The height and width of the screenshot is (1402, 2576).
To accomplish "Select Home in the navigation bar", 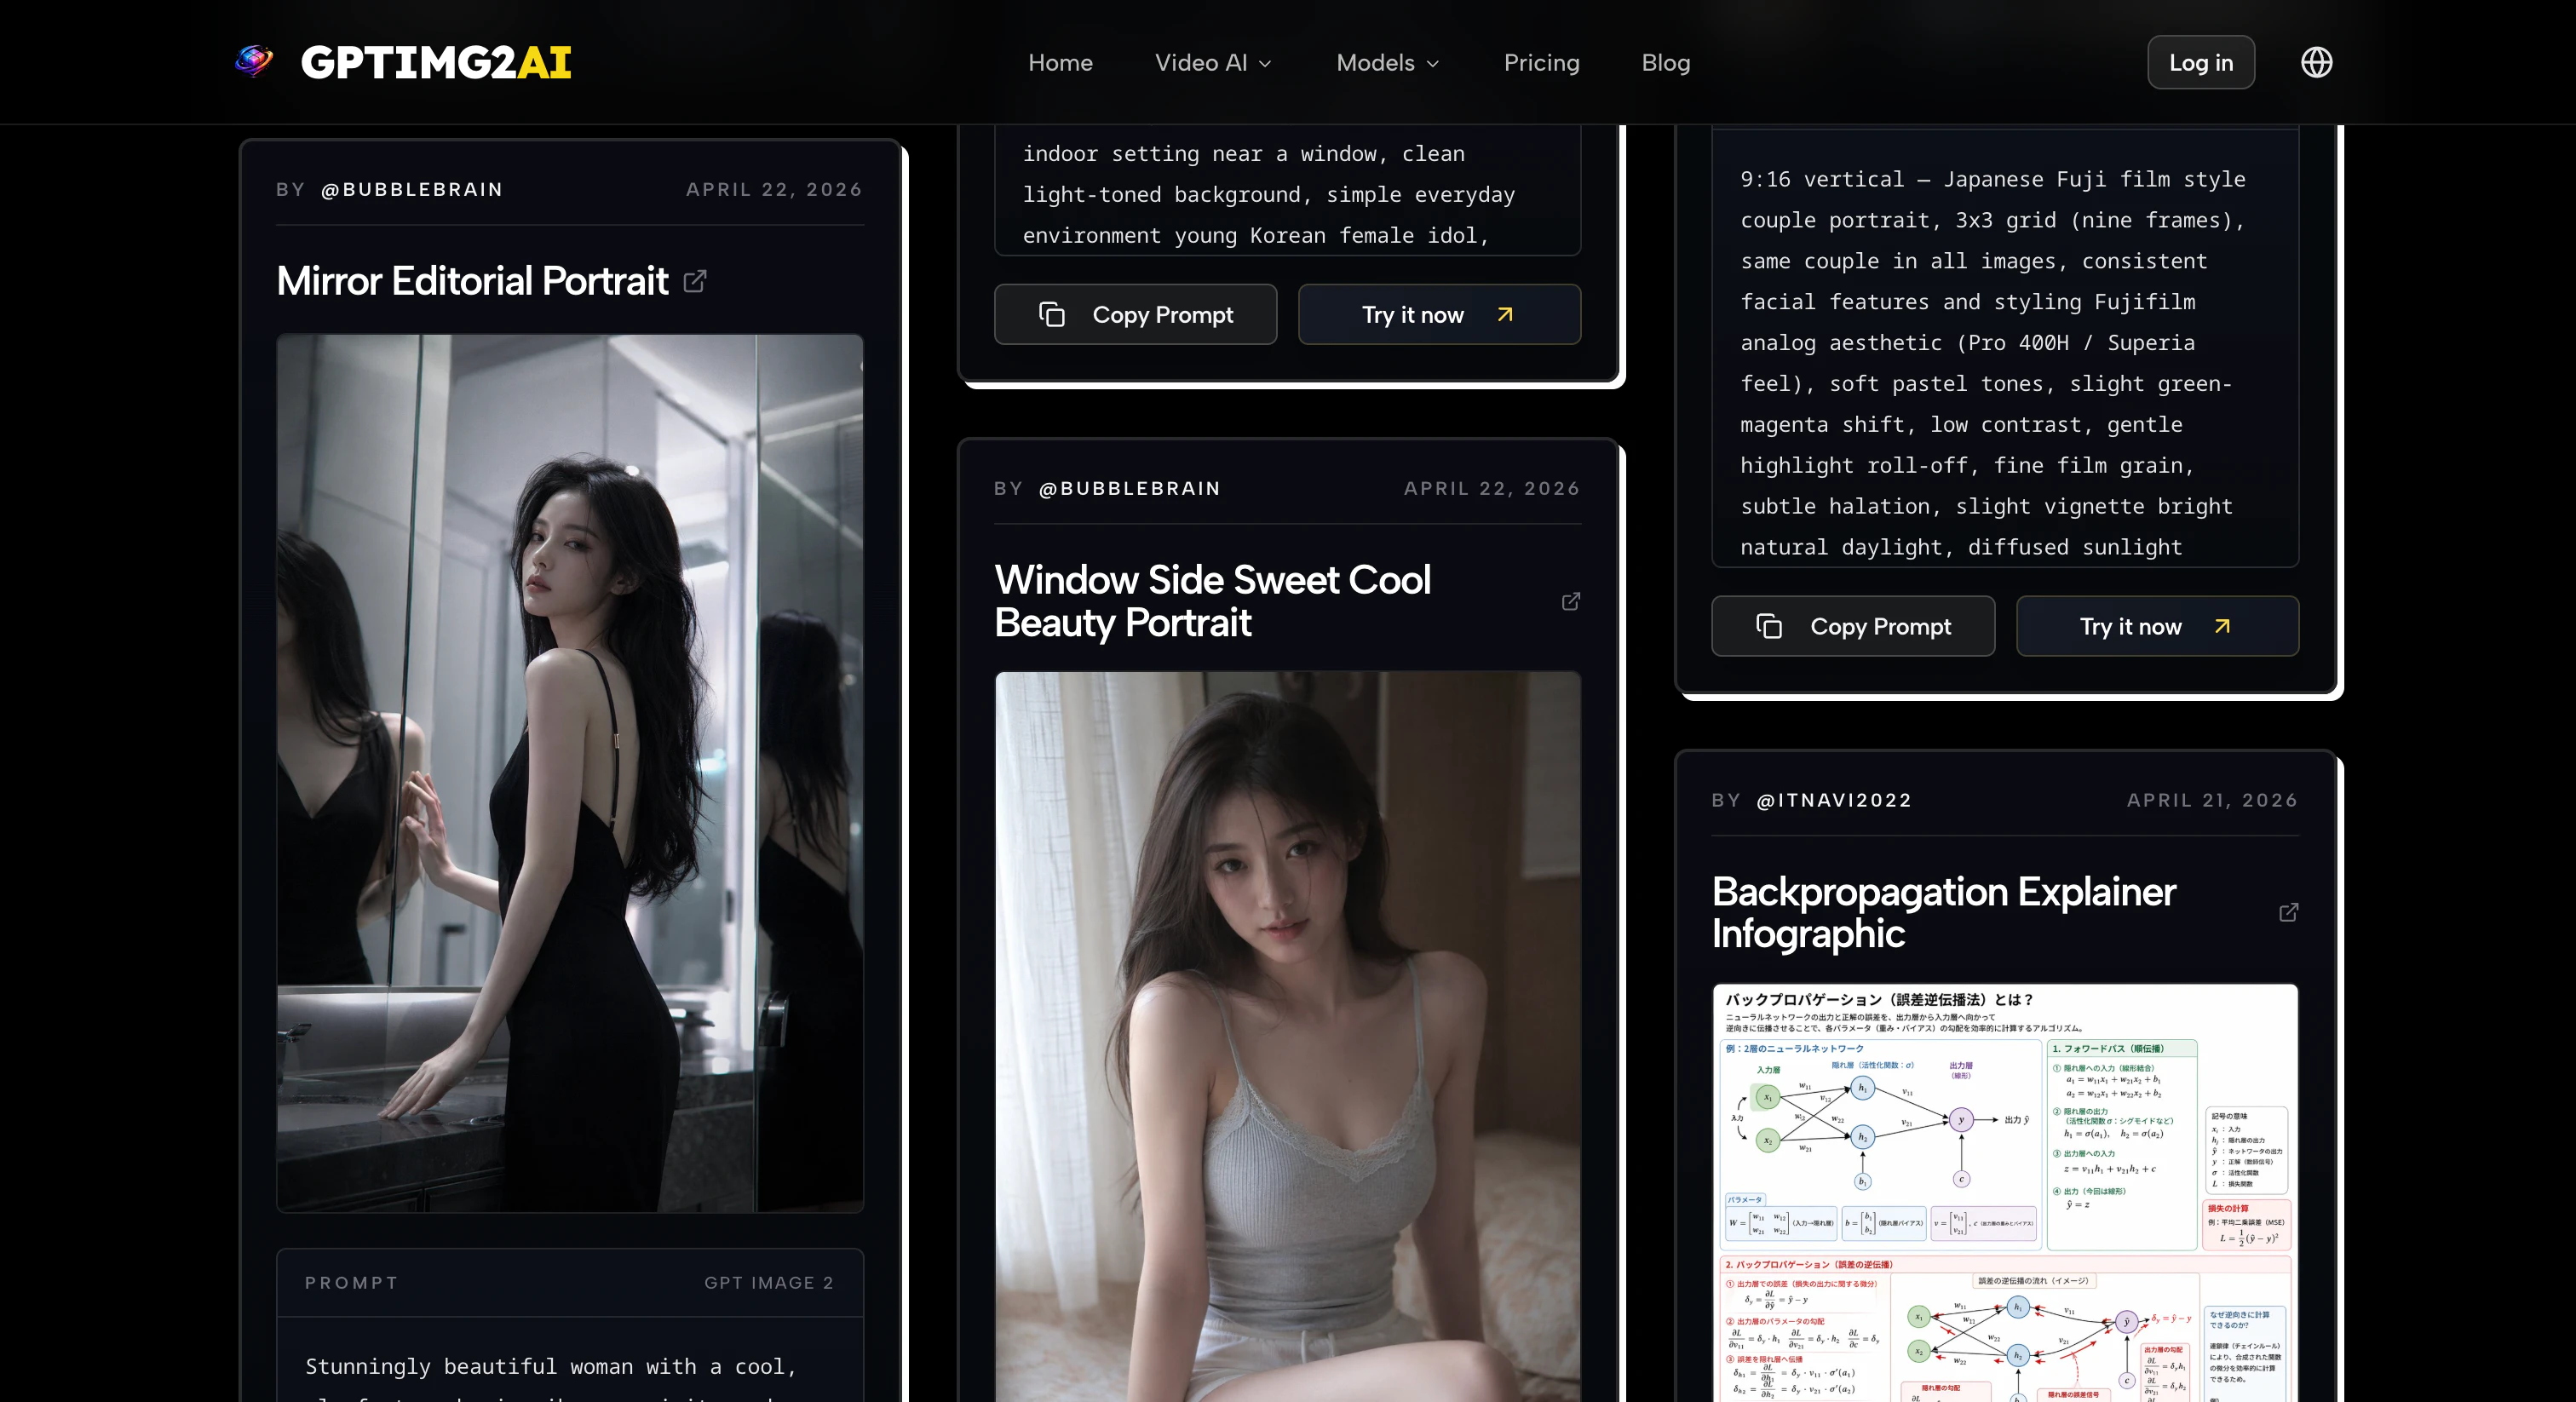I will coord(1060,62).
